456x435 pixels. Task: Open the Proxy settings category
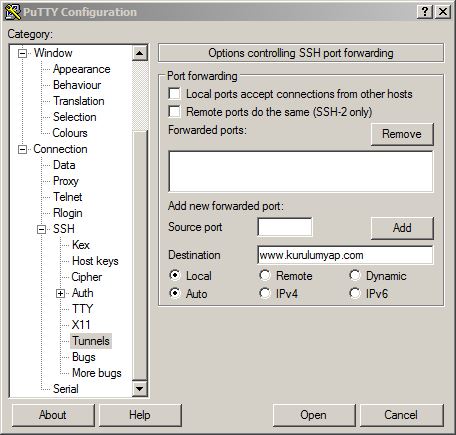[66, 181]
